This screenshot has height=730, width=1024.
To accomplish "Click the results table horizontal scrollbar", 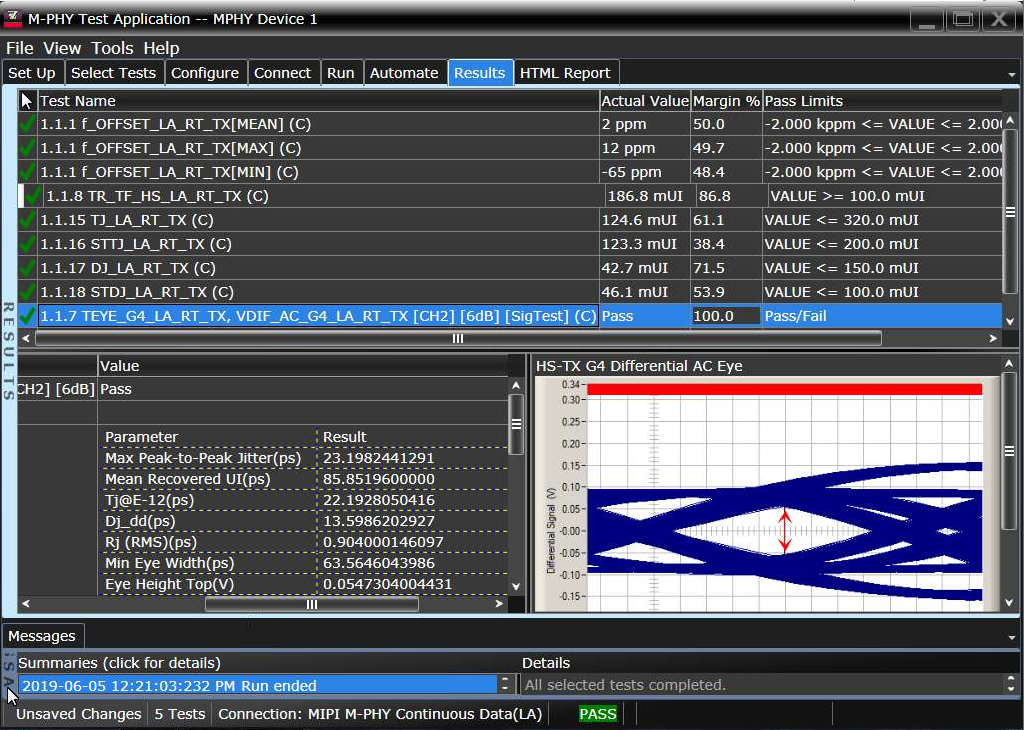I will point(458,339).
